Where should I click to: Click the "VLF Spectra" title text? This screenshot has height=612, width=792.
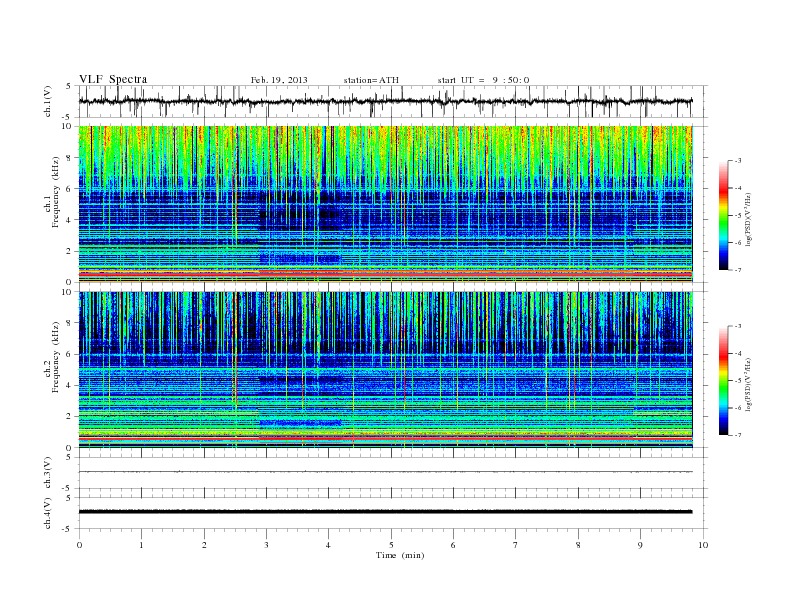click(x=113, y=79)
